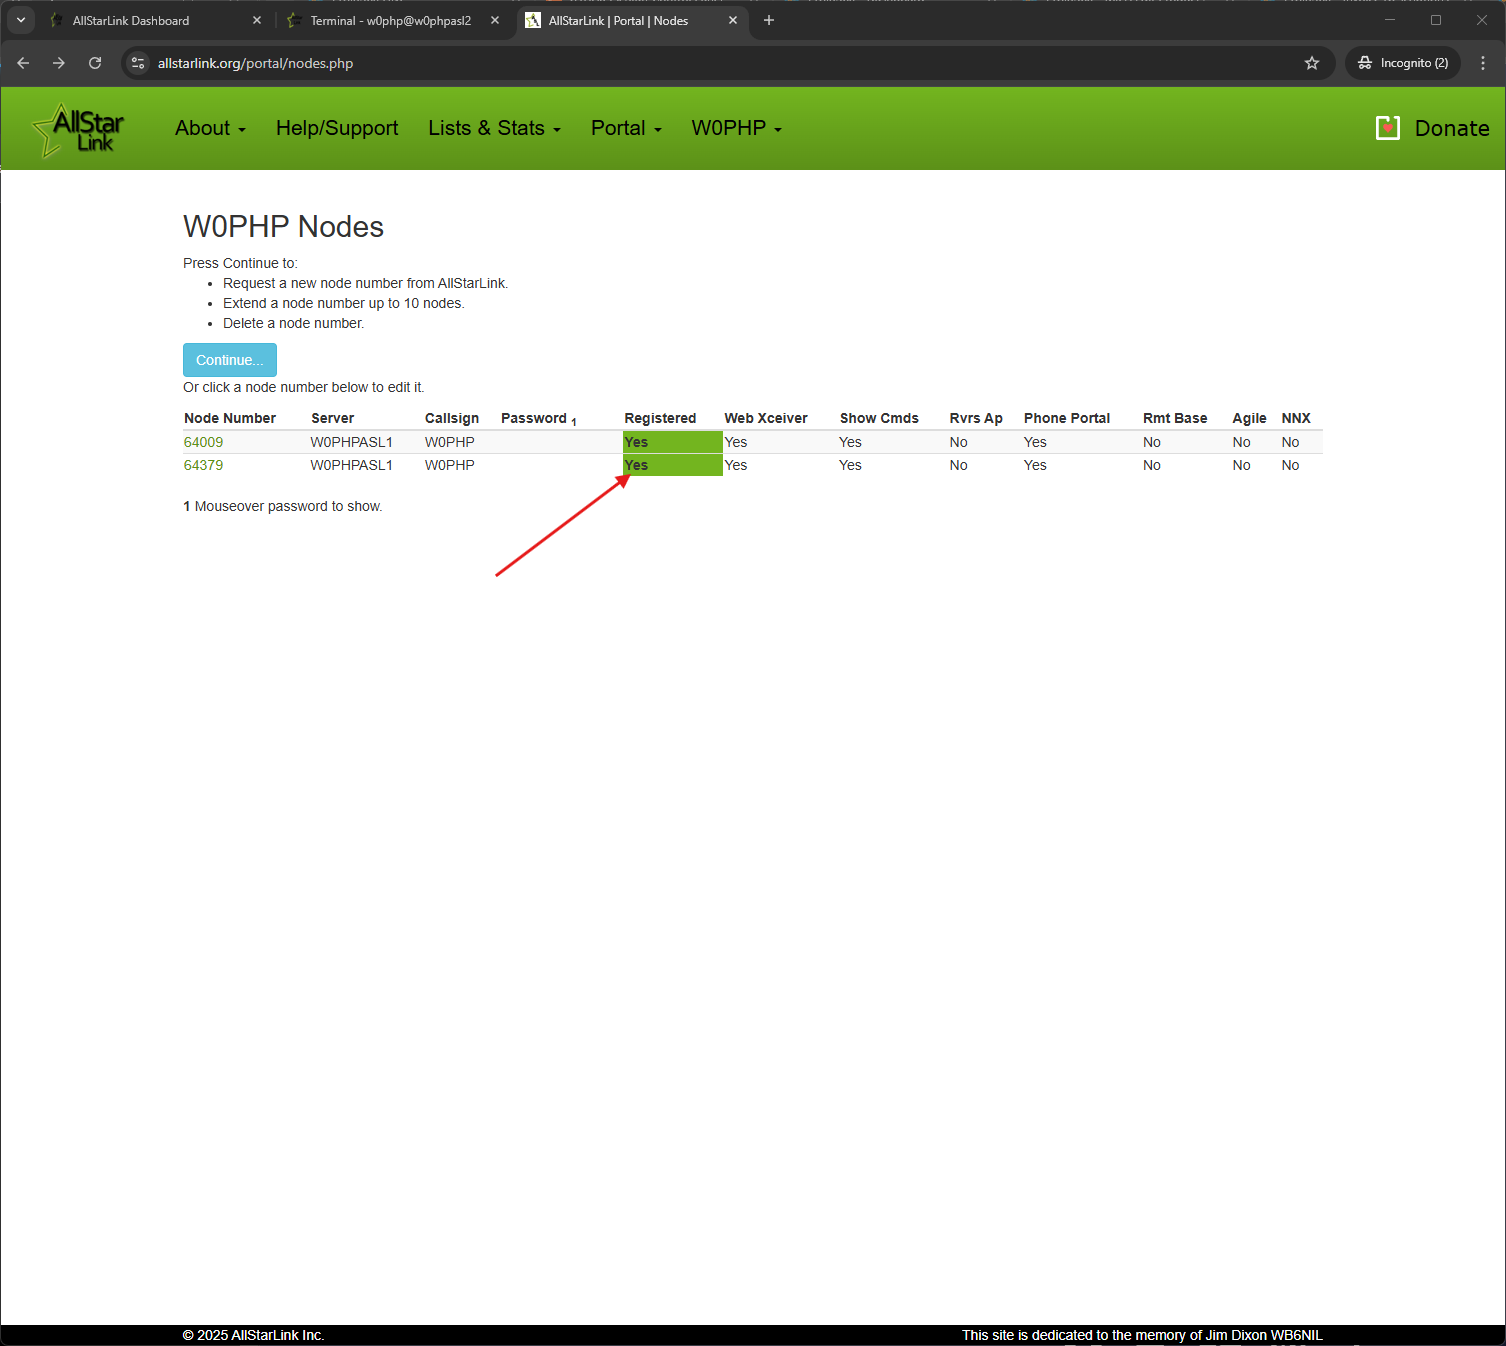Reload the page with refresh icon
The height and width of the screenshot is (1346, 1506).
click(95, 63)
